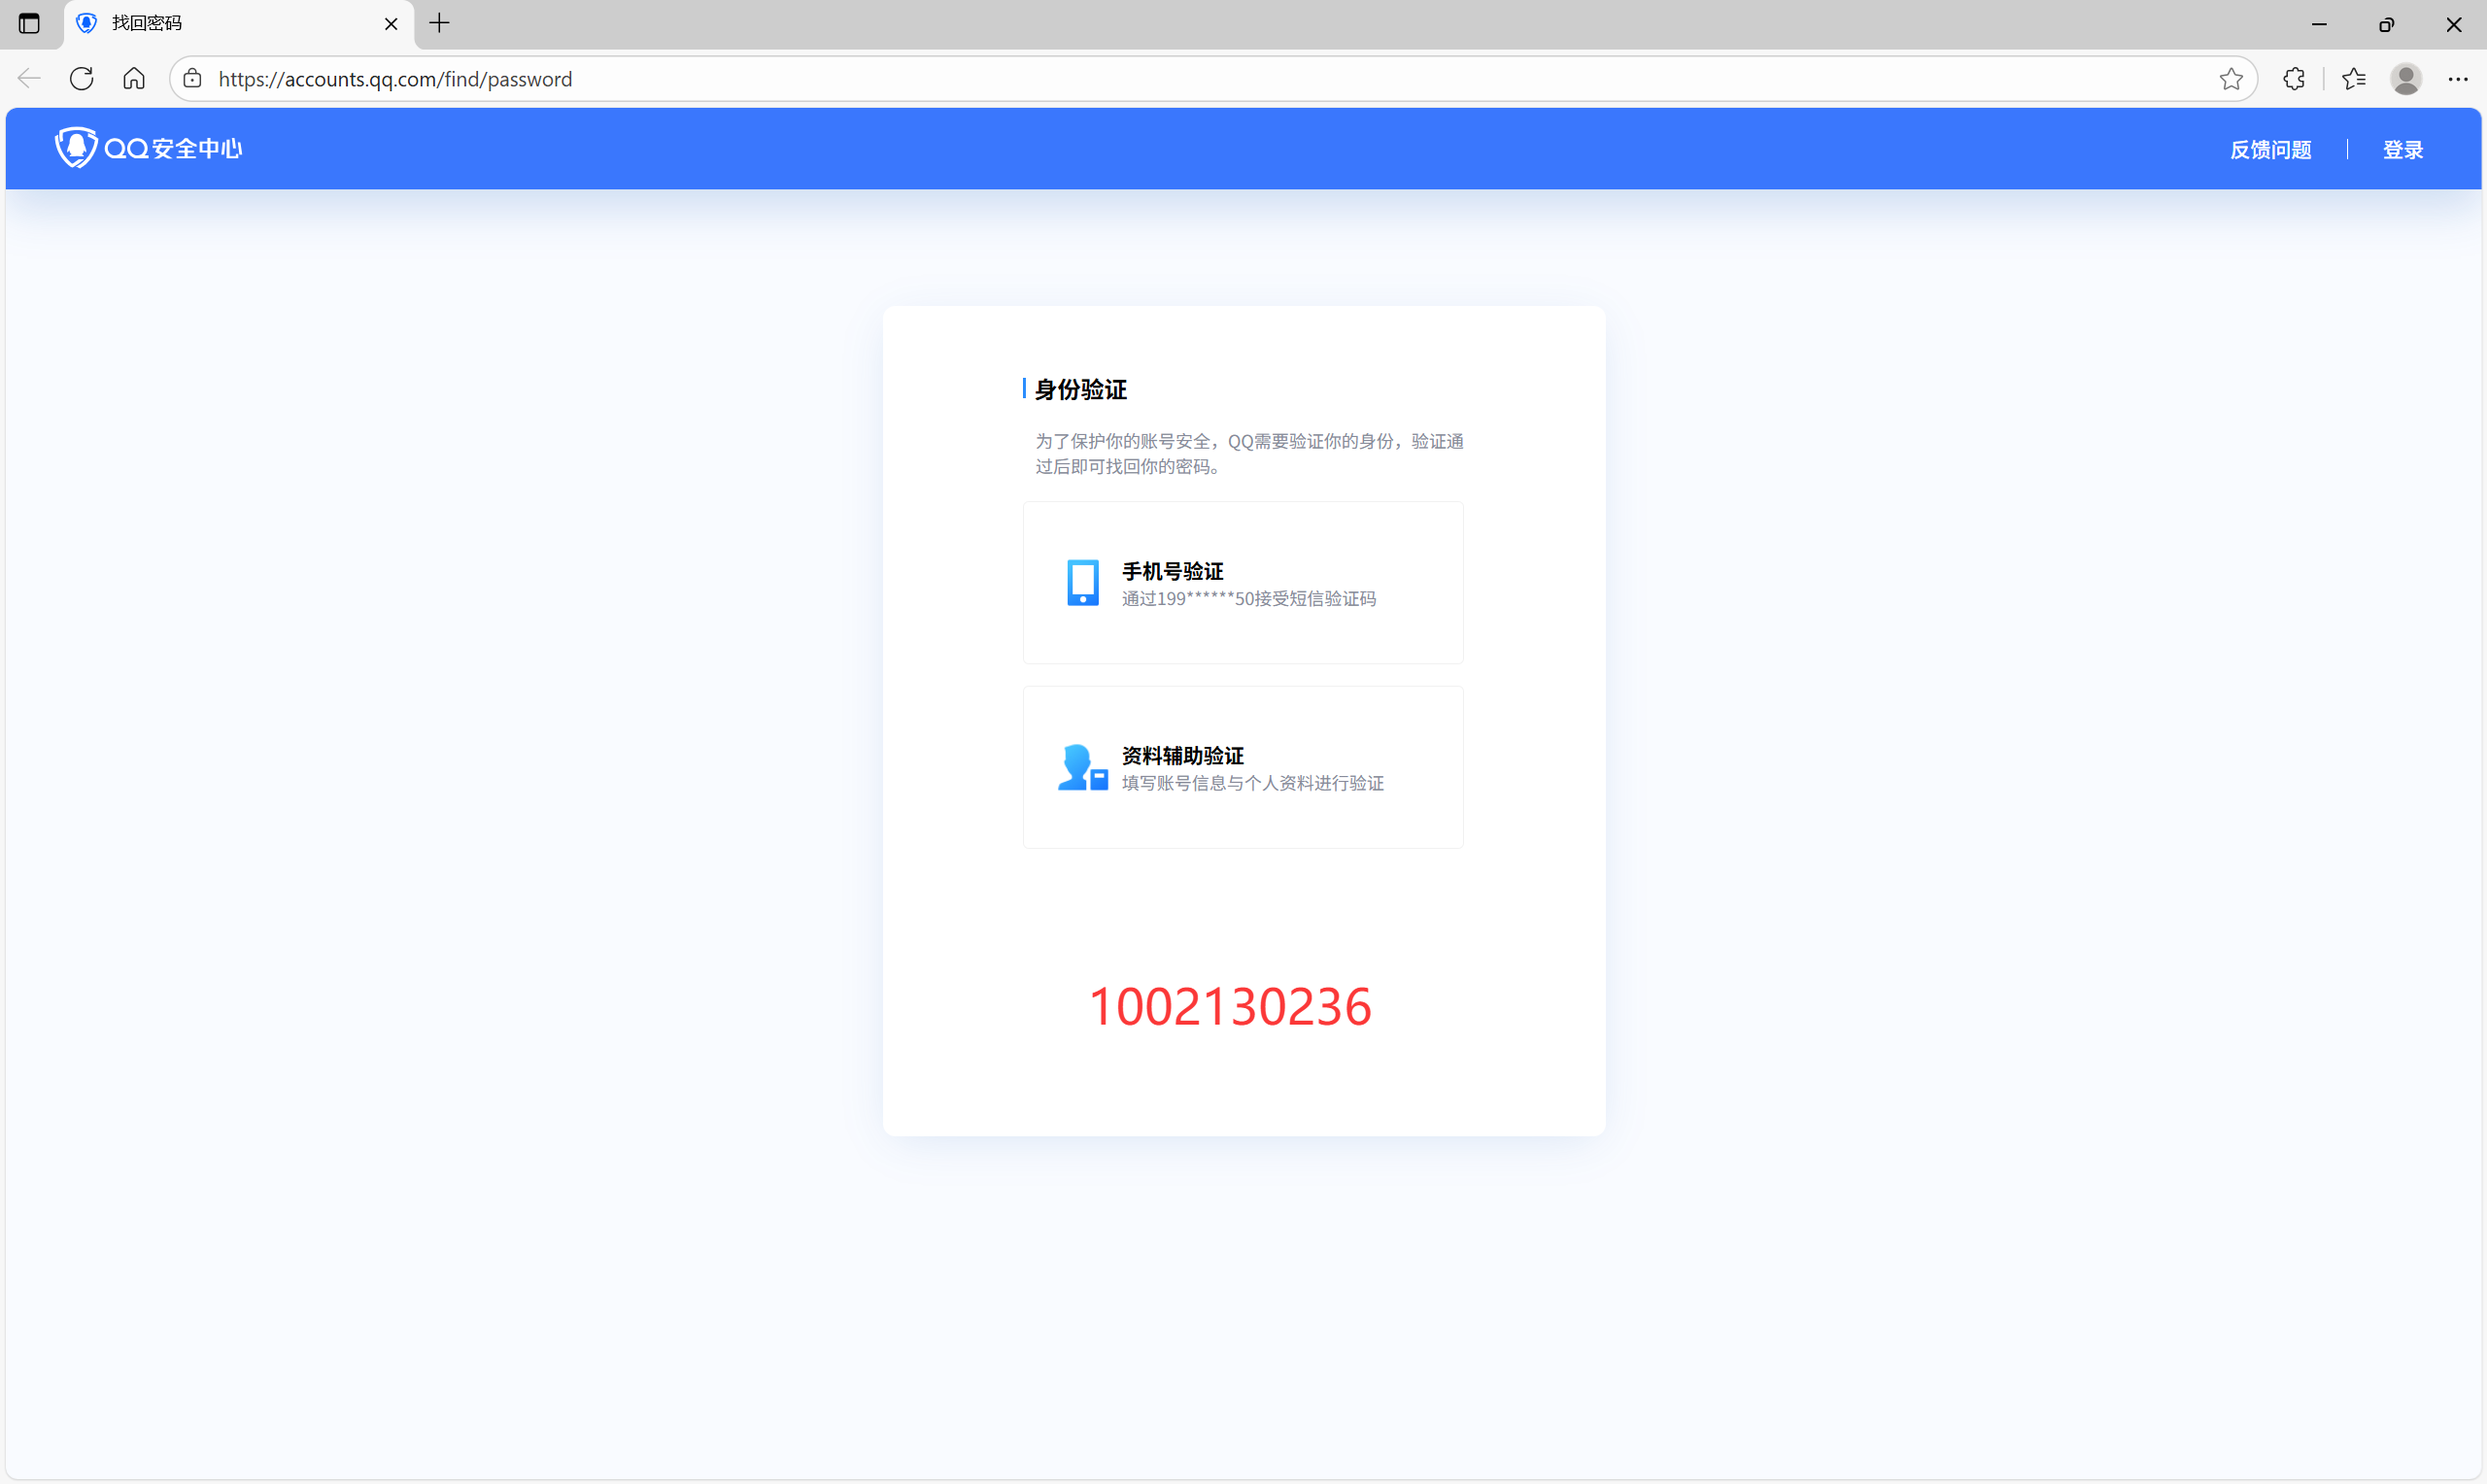Screen dimensions: 2487x1484
Task: Click the profile assisted verification person icon
Action: point(1082,768)
